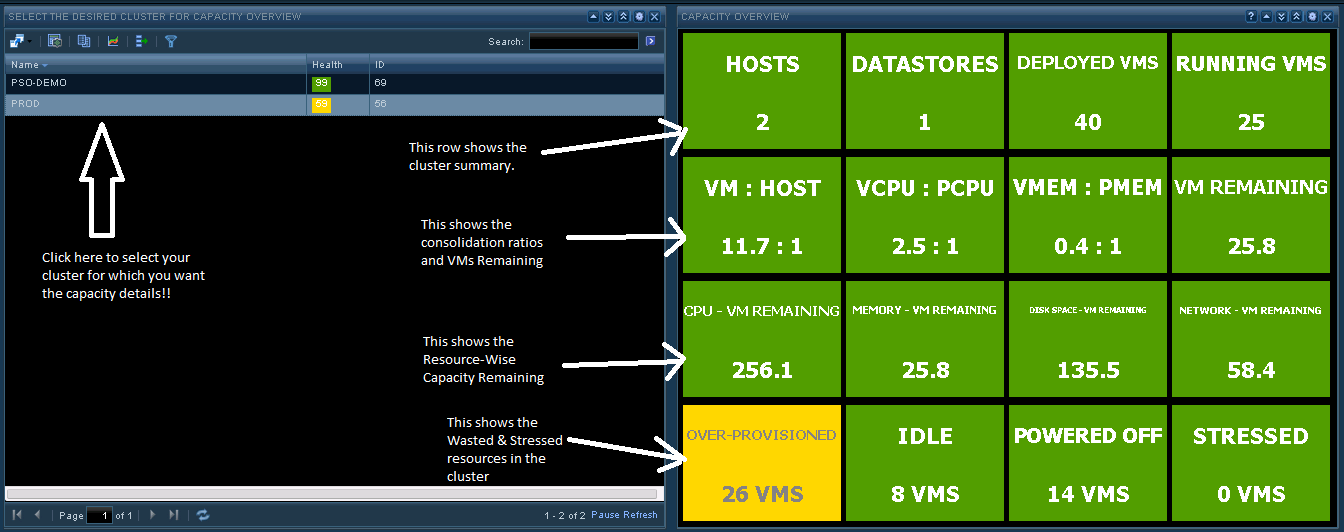Click the filter funnel icon in cluster toolbar
1344x532 pixels.
click(x=171, y=41)
